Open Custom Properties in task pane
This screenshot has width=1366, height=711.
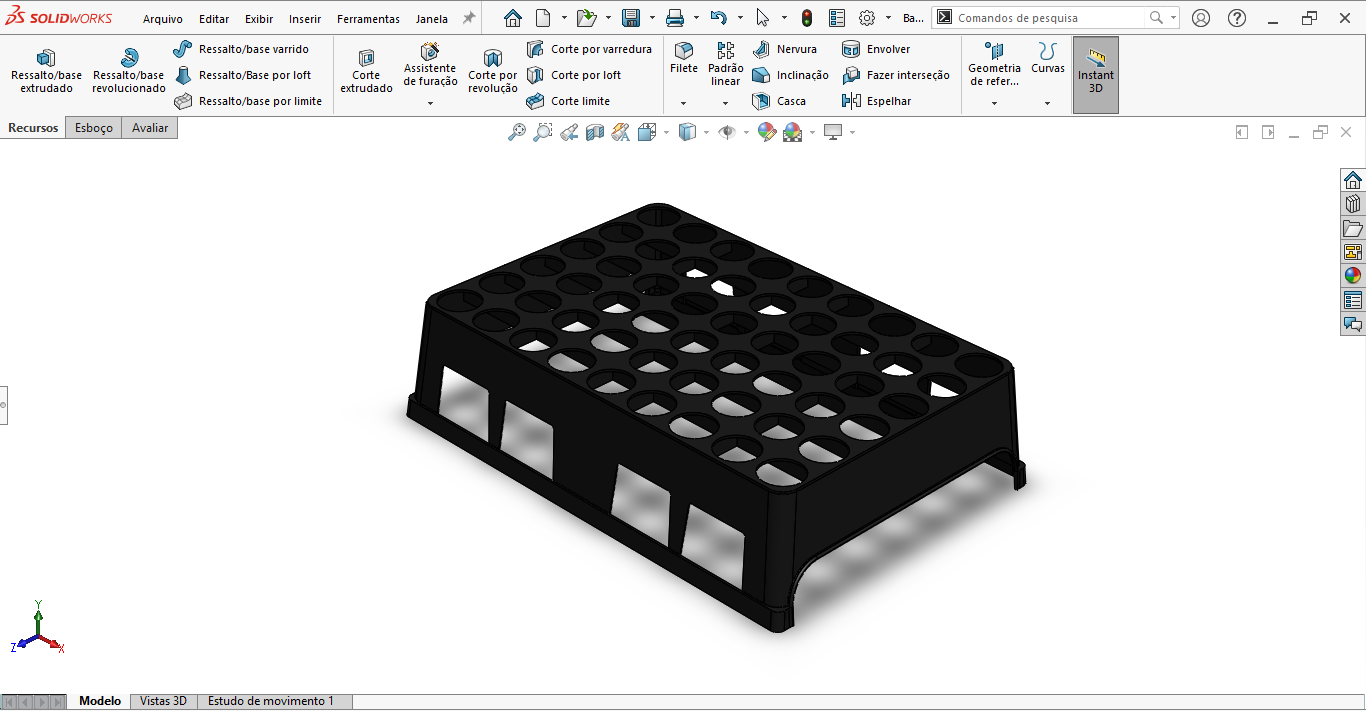pyautogui.click(x=1353, y=300)
